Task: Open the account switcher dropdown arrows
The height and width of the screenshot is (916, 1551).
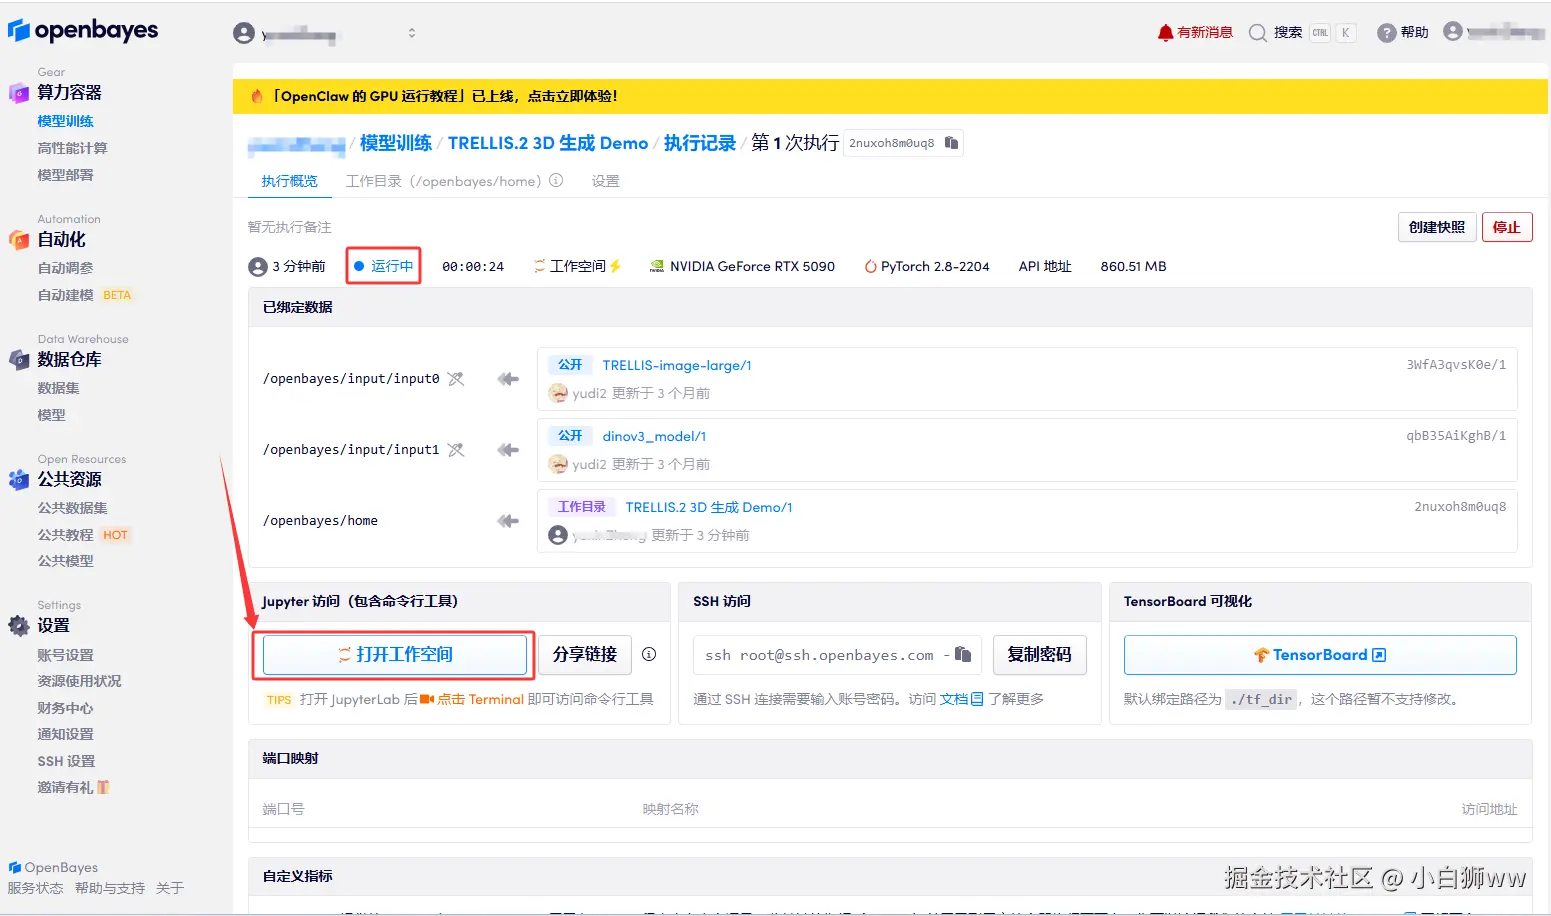Action: point(411,33)
